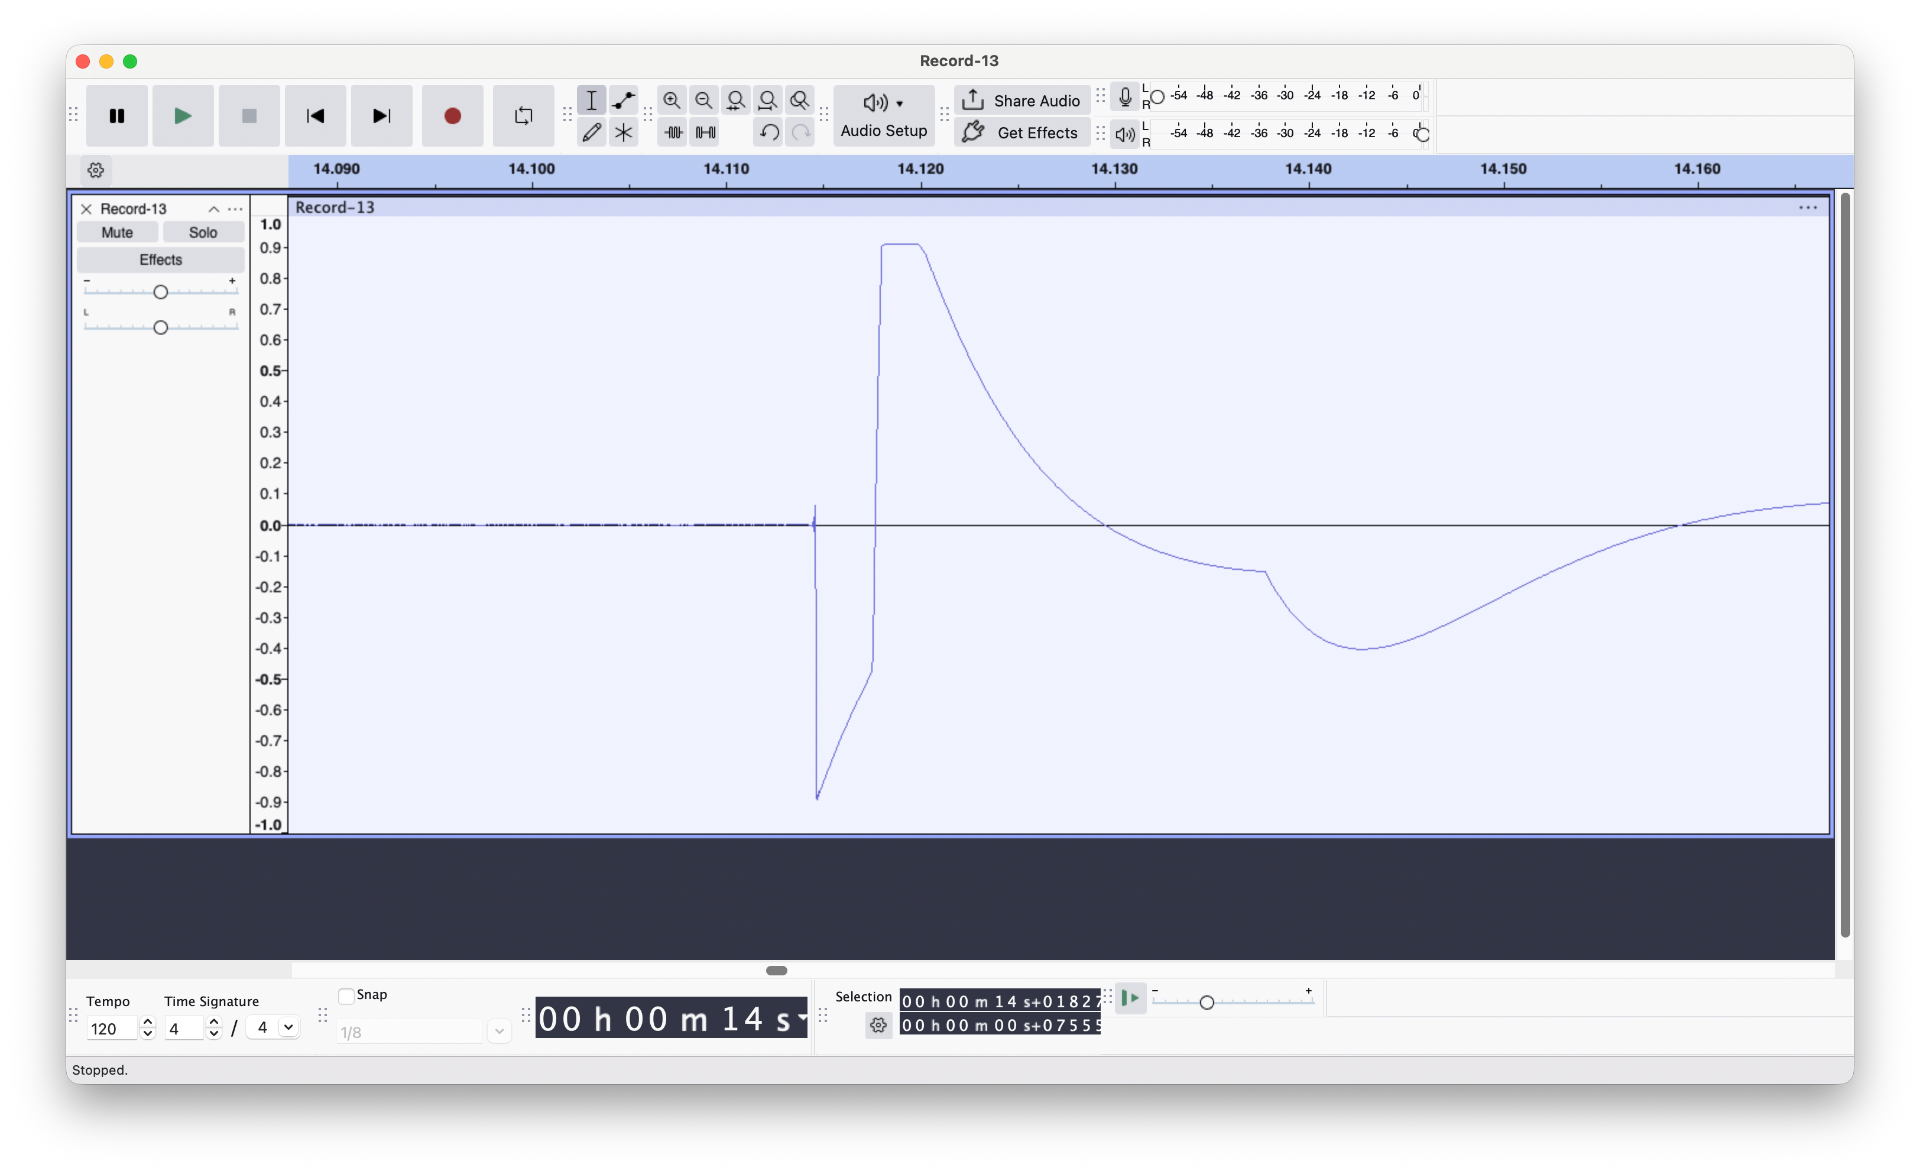
Task: Enable the Snap checkbox
Action: pos(348,995)
